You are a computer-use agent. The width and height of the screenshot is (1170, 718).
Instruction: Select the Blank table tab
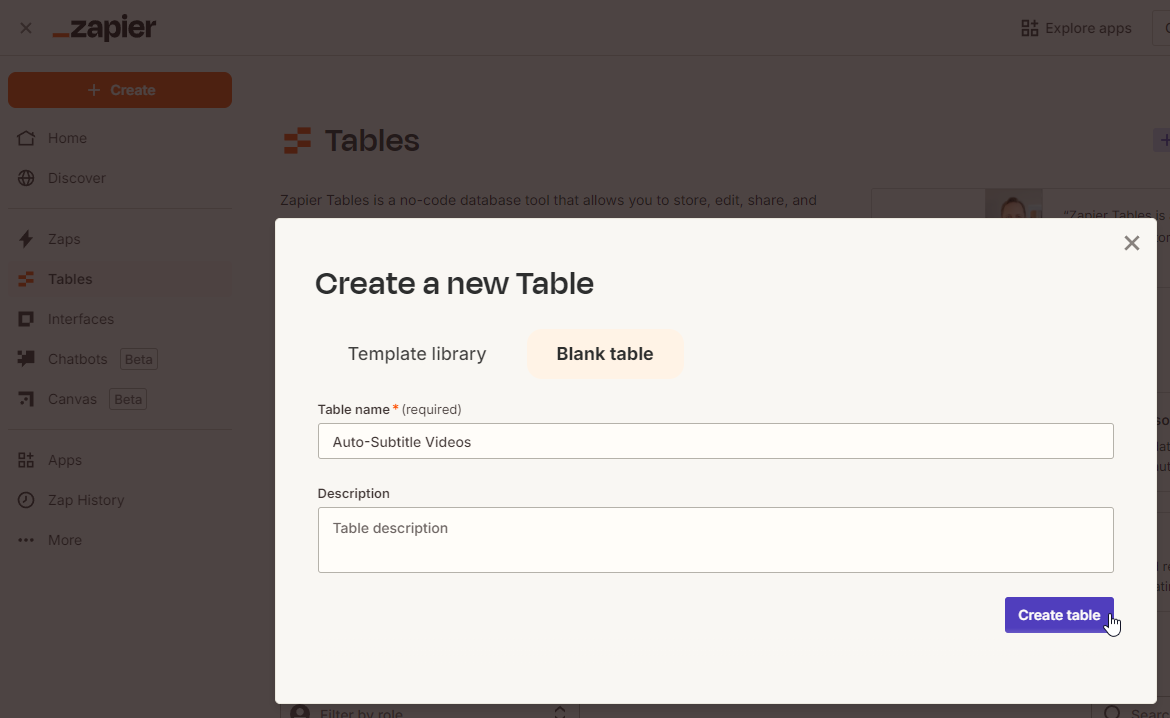coord(605,354)
